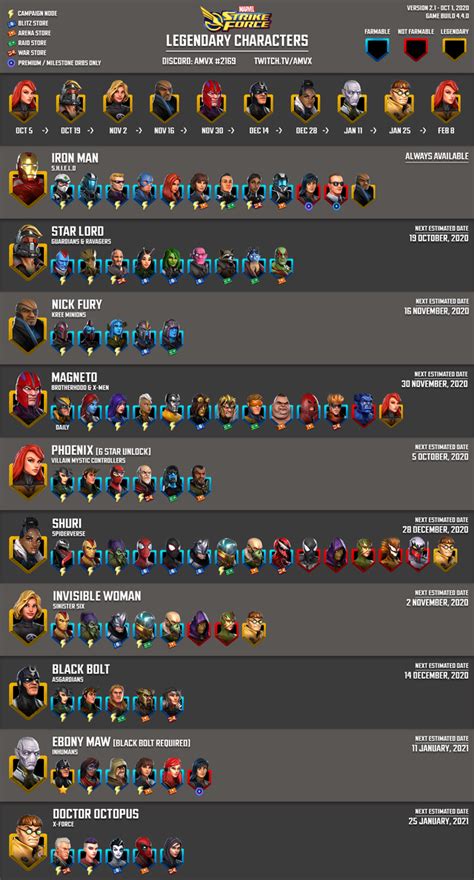Click the Black Bolt legendary portrait
474x880 pixels.
pyautogui.click(x=28, y=691)
